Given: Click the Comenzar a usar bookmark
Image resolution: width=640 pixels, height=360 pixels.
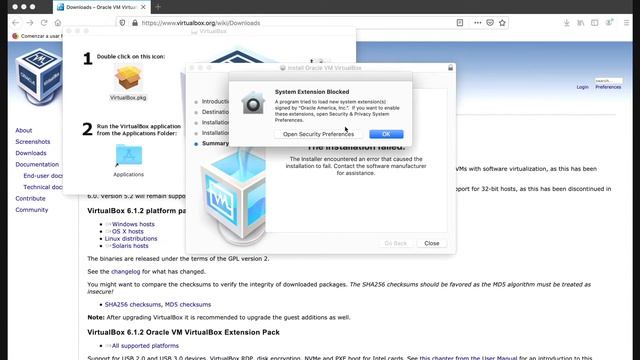Looking at the screenshot, I should pyautogui.click(x=37, y=36).
